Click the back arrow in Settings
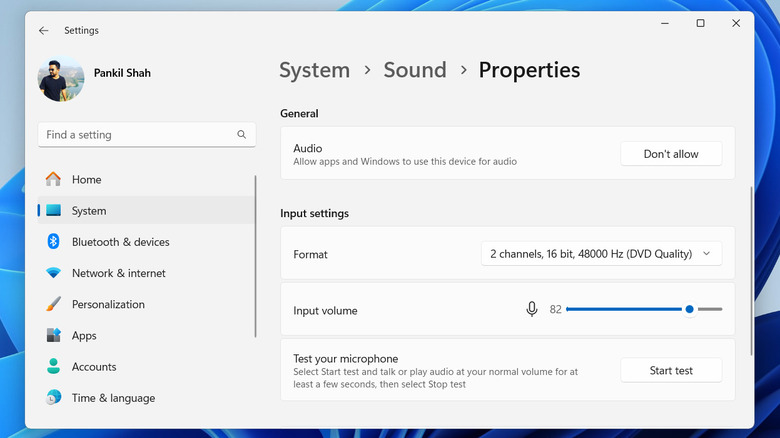Screen dimensions: 780x438 (x=44, y=31)
